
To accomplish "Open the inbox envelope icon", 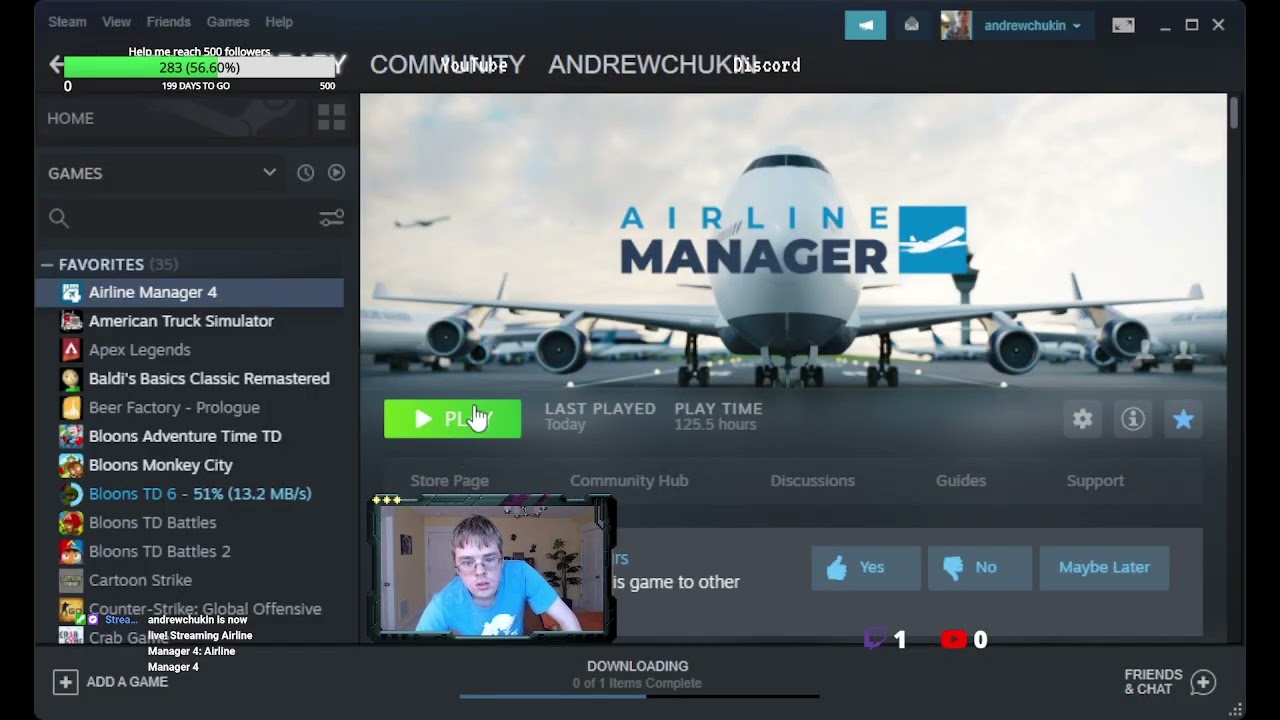I will tap(911, 25).
